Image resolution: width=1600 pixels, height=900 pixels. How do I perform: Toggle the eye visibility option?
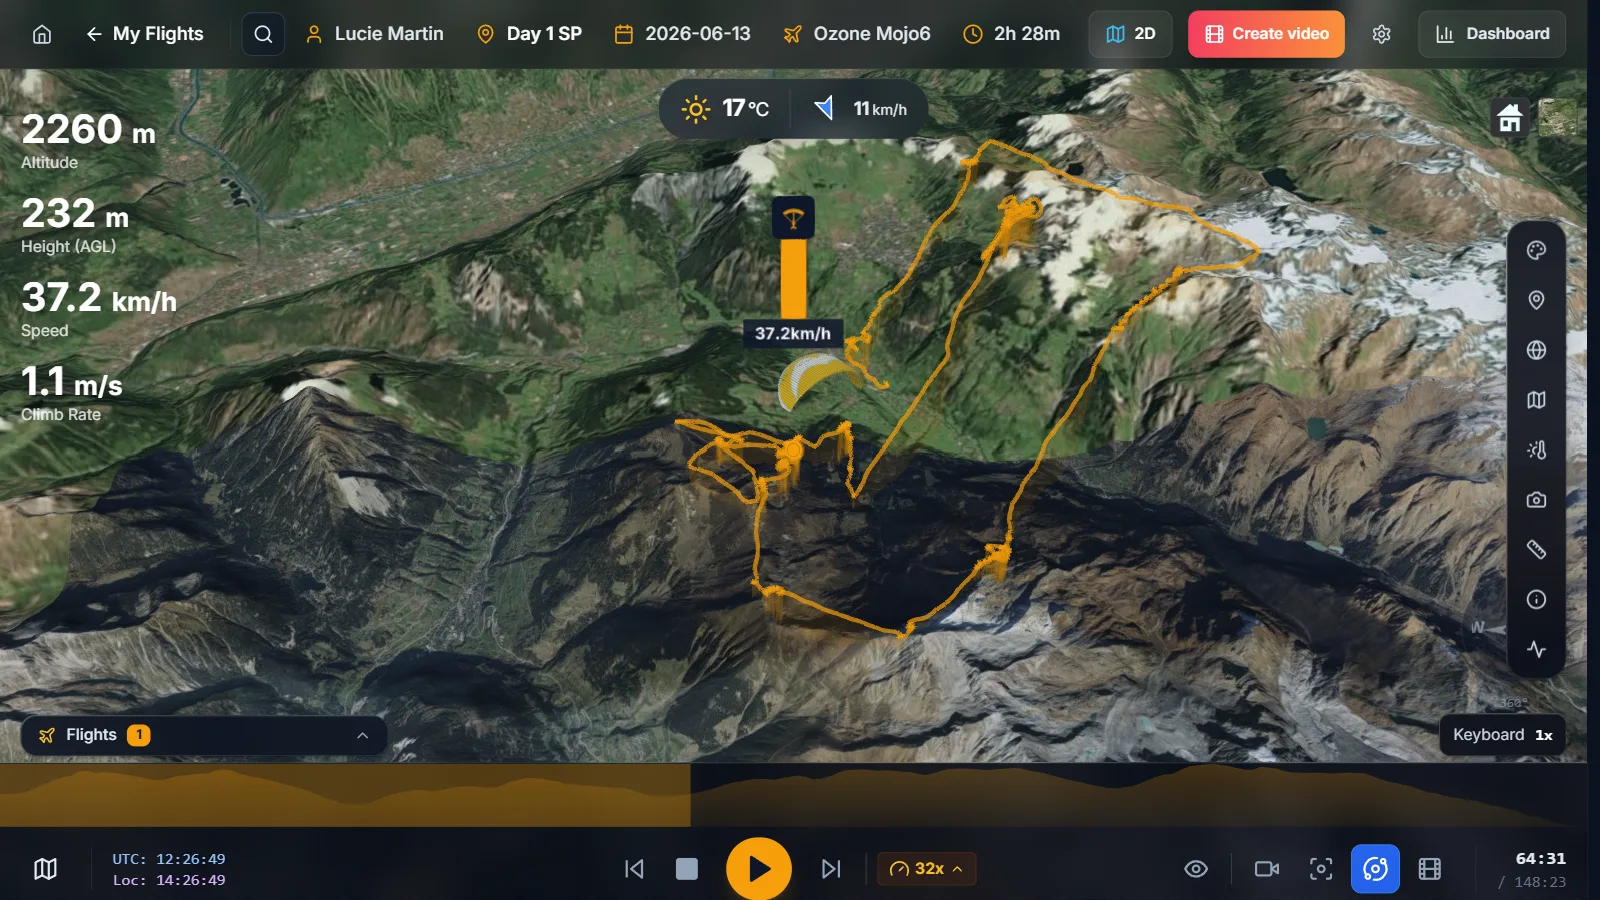pos(1196,869)
